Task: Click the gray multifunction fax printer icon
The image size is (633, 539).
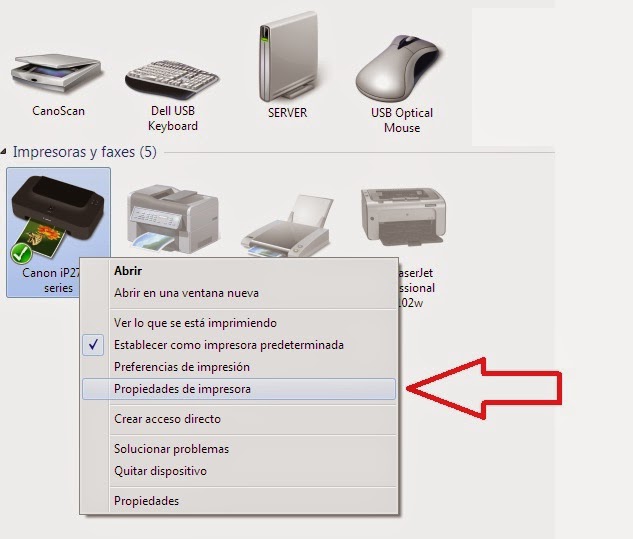Action: point(173,220)
